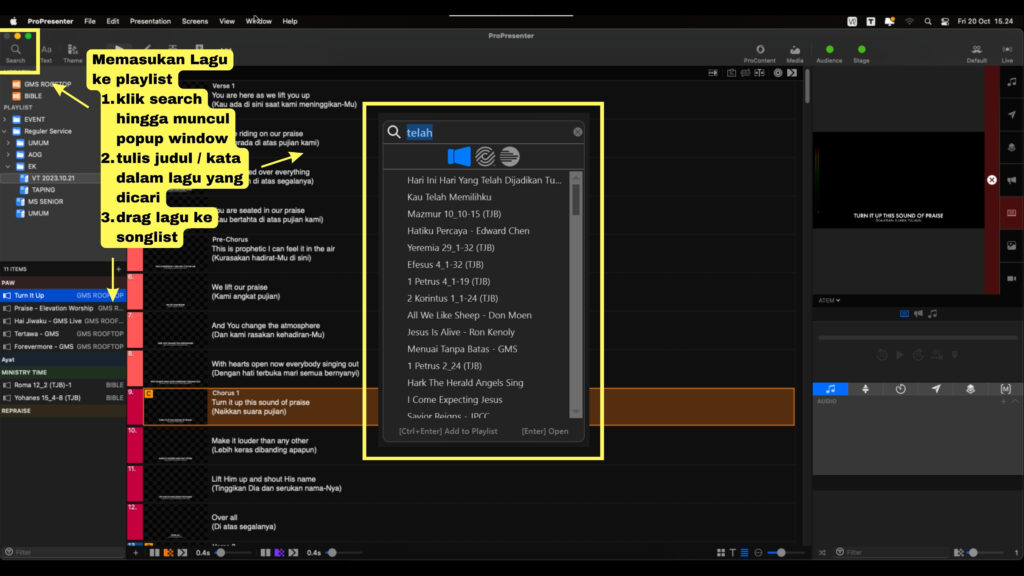
Task: Toggle the blue slide layer under preview
Action: [x=904, y=313]
